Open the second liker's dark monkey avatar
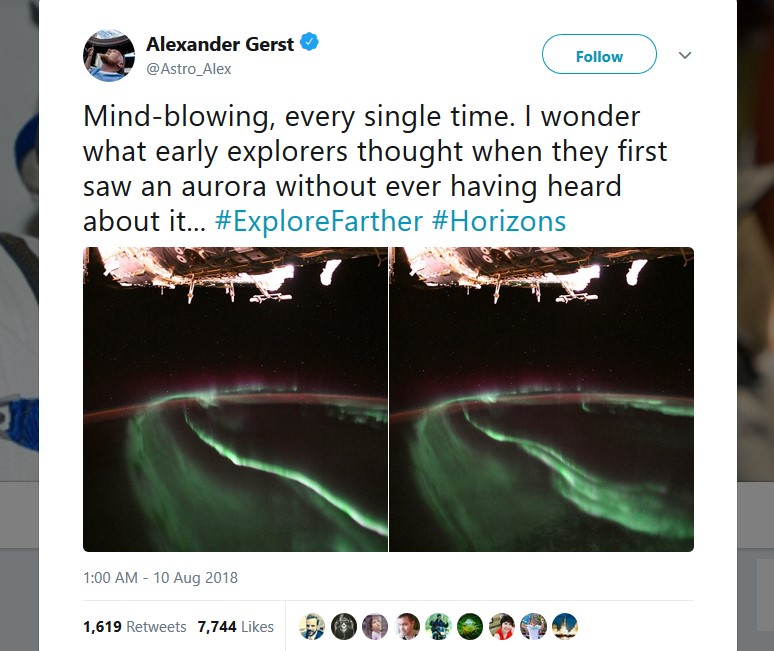 click(x=344, y=626)
